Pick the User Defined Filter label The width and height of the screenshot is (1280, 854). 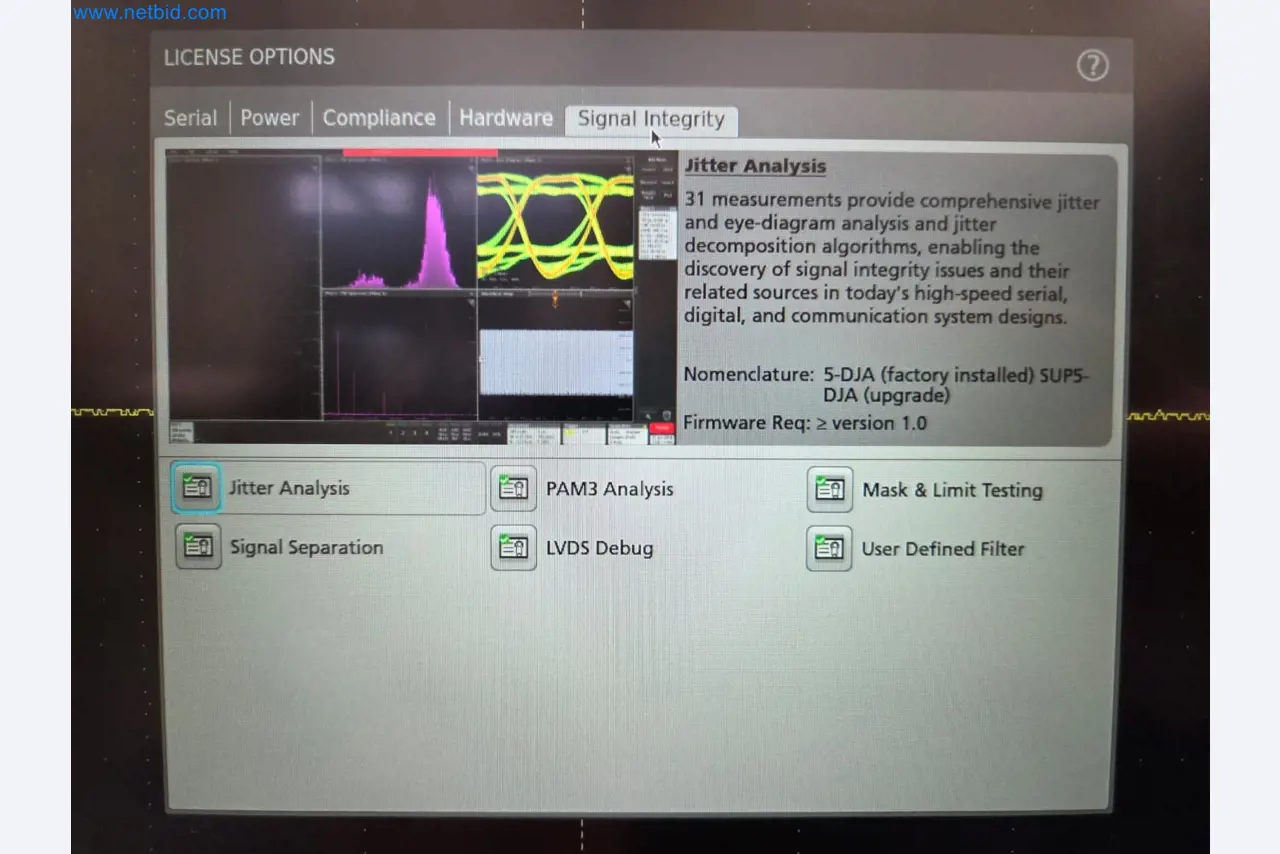coord(943,549)
